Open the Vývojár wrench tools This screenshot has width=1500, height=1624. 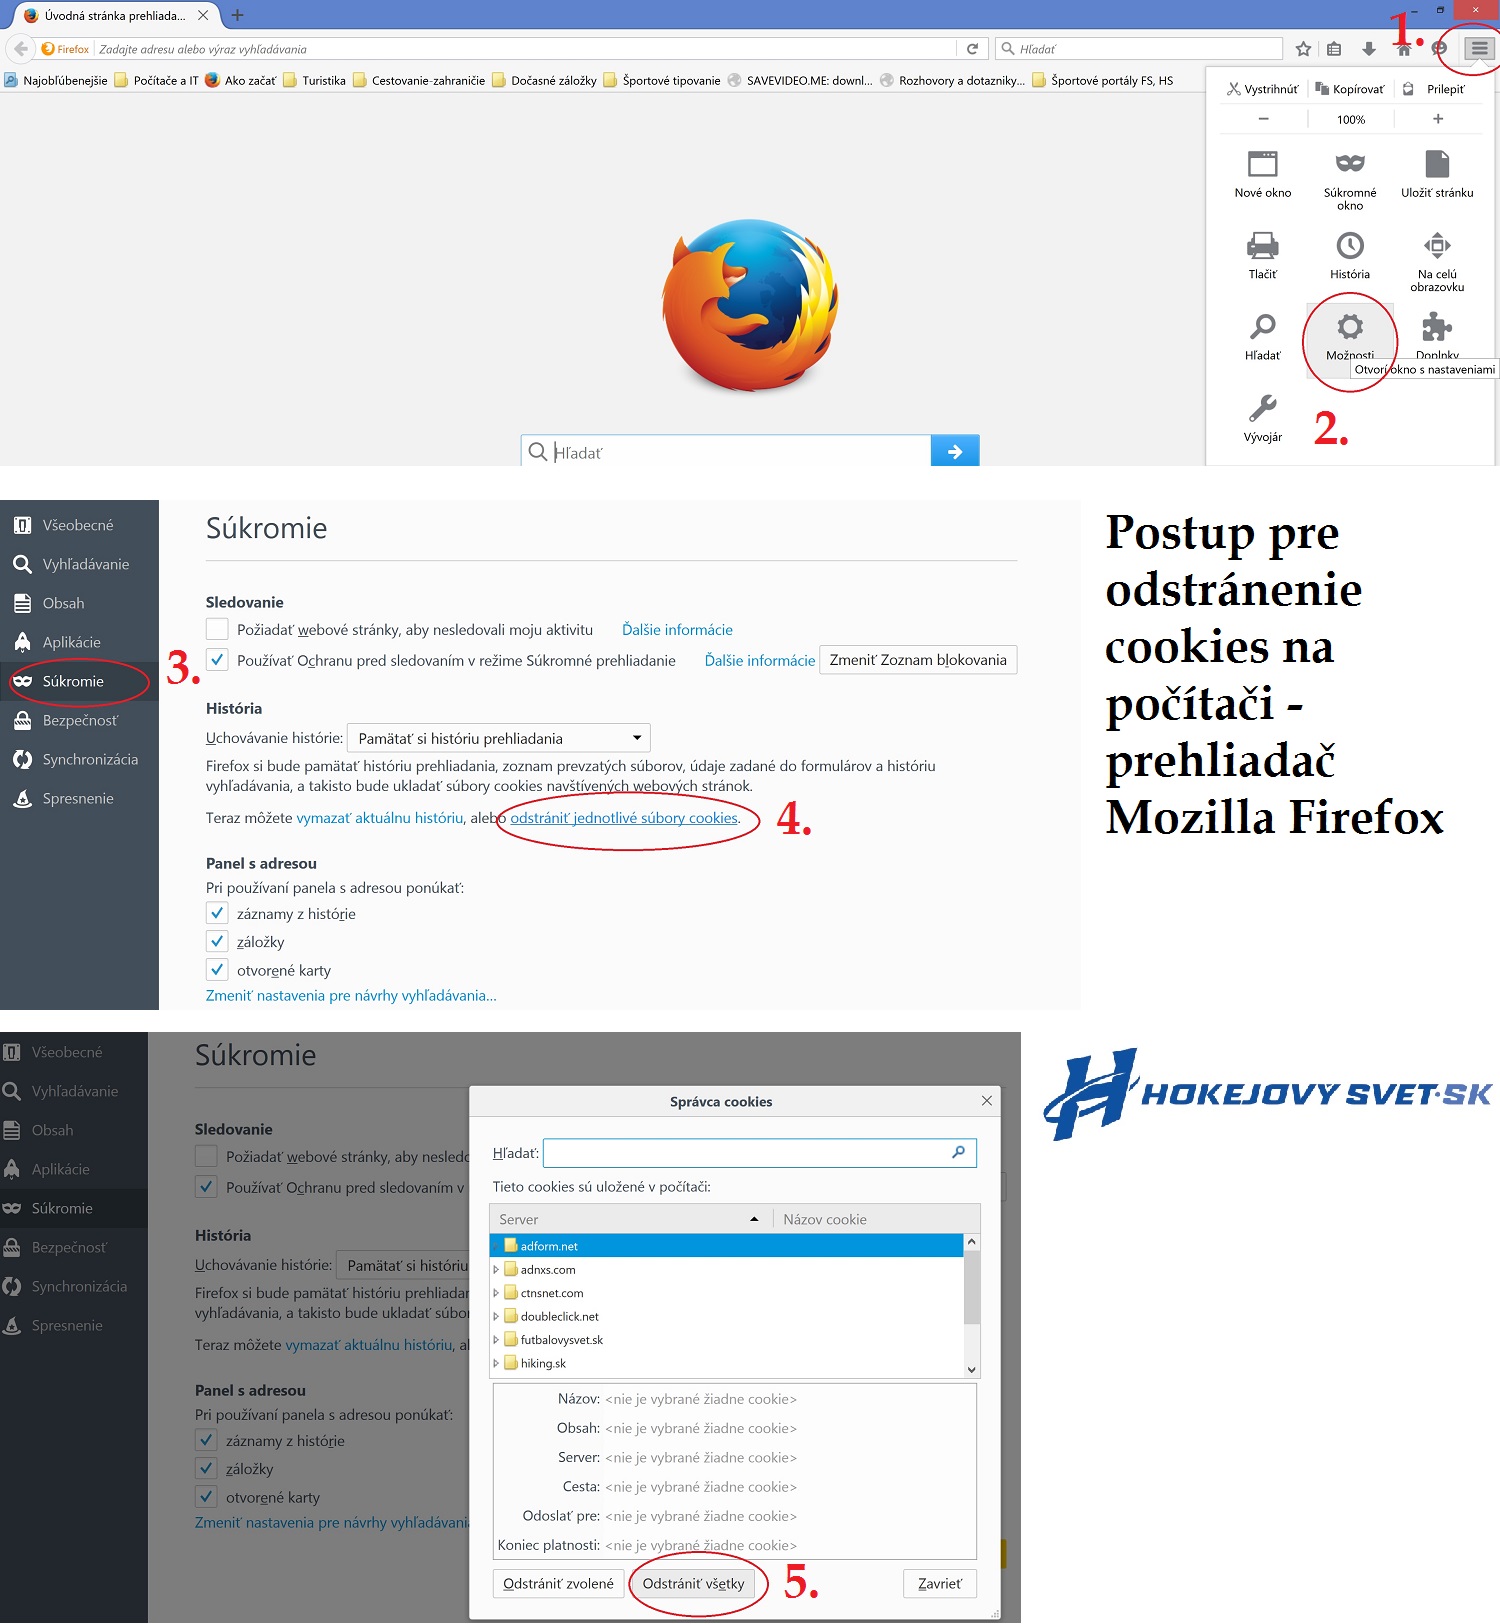coord(1262,409)
